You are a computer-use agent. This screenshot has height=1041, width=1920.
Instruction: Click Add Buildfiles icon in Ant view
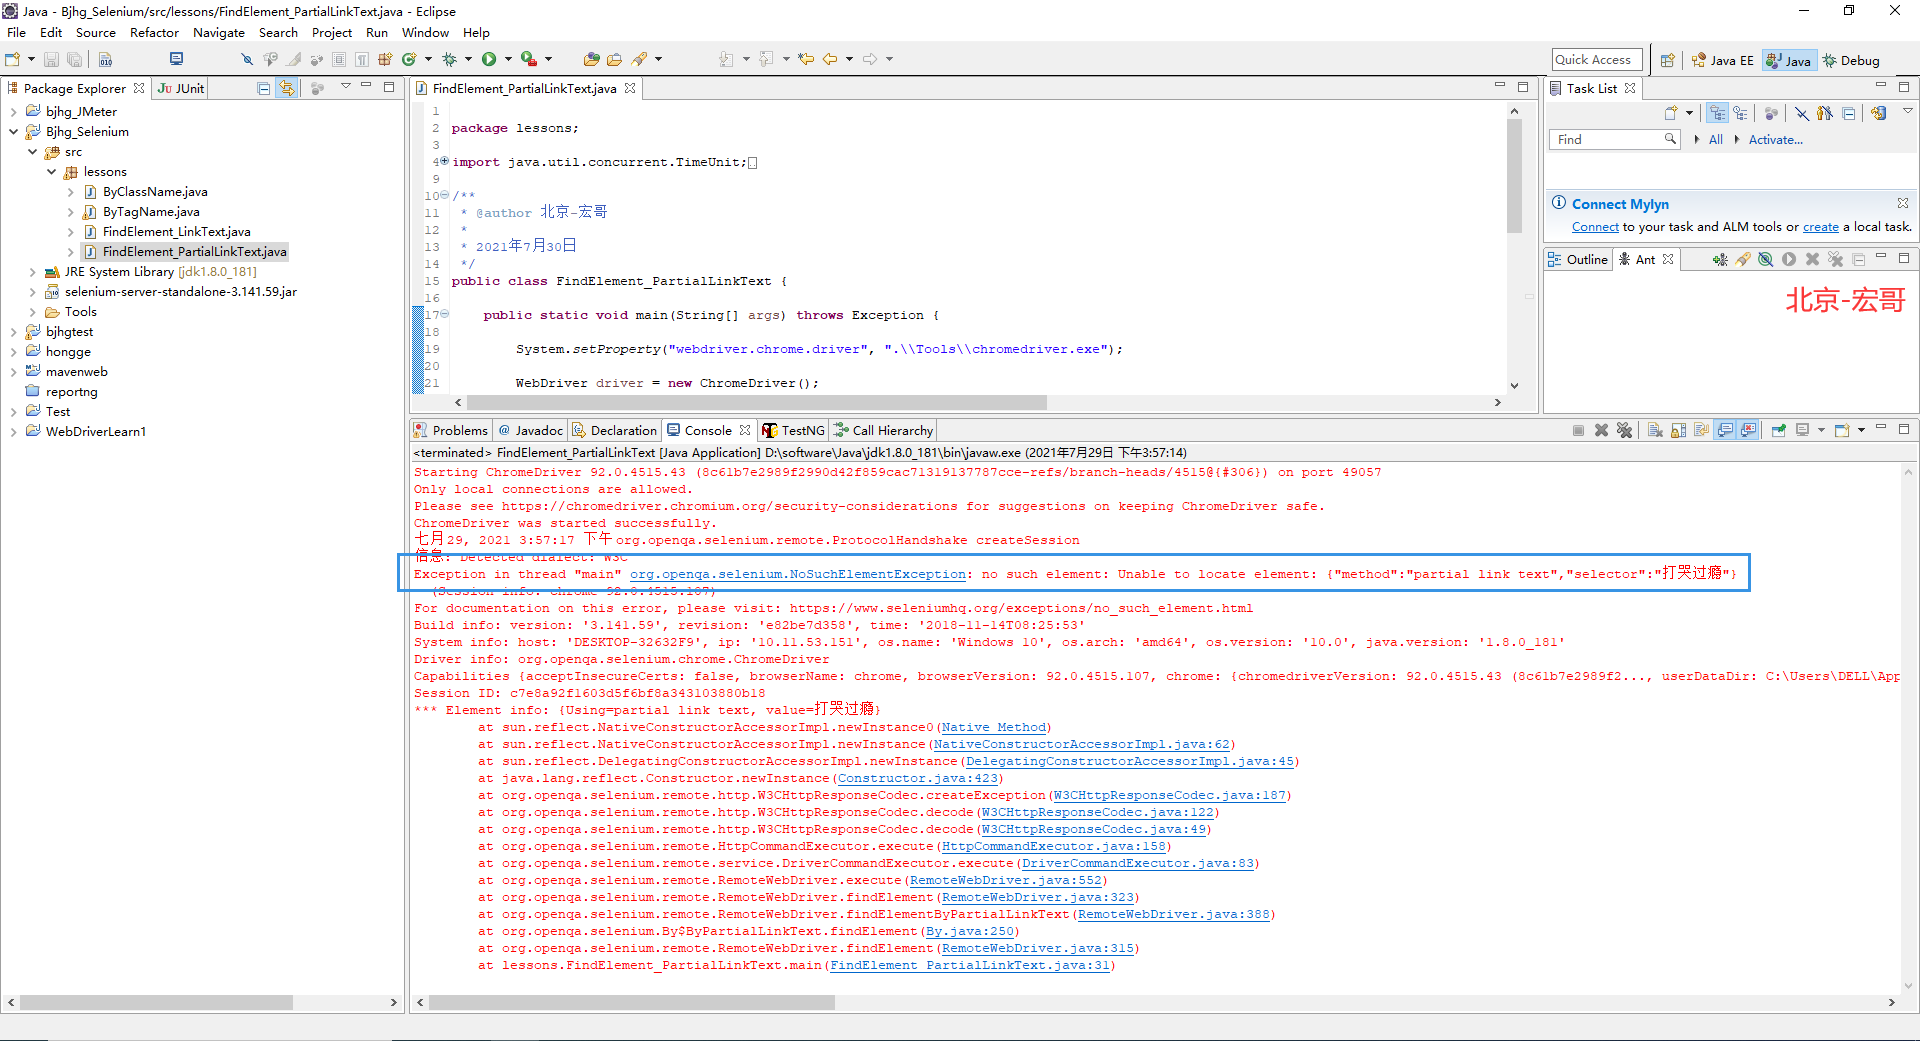click(1719, 260)
